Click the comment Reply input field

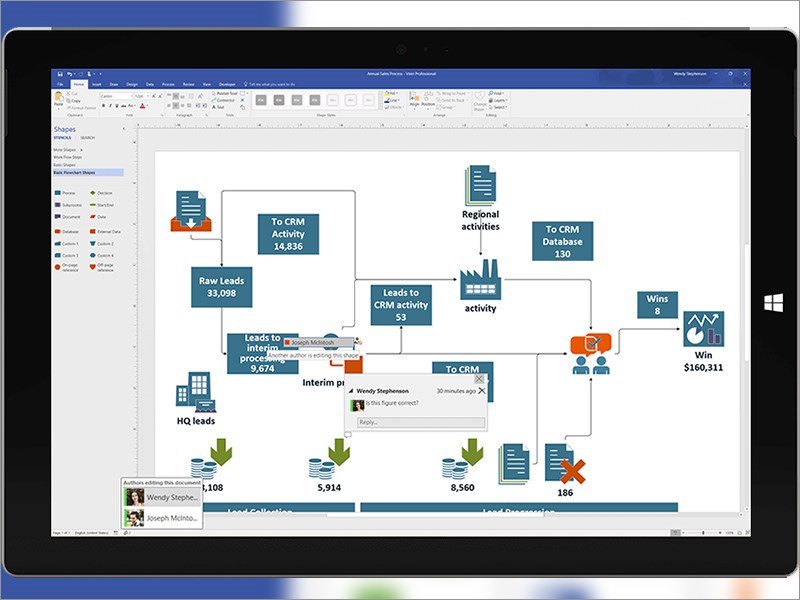(421, 422)
